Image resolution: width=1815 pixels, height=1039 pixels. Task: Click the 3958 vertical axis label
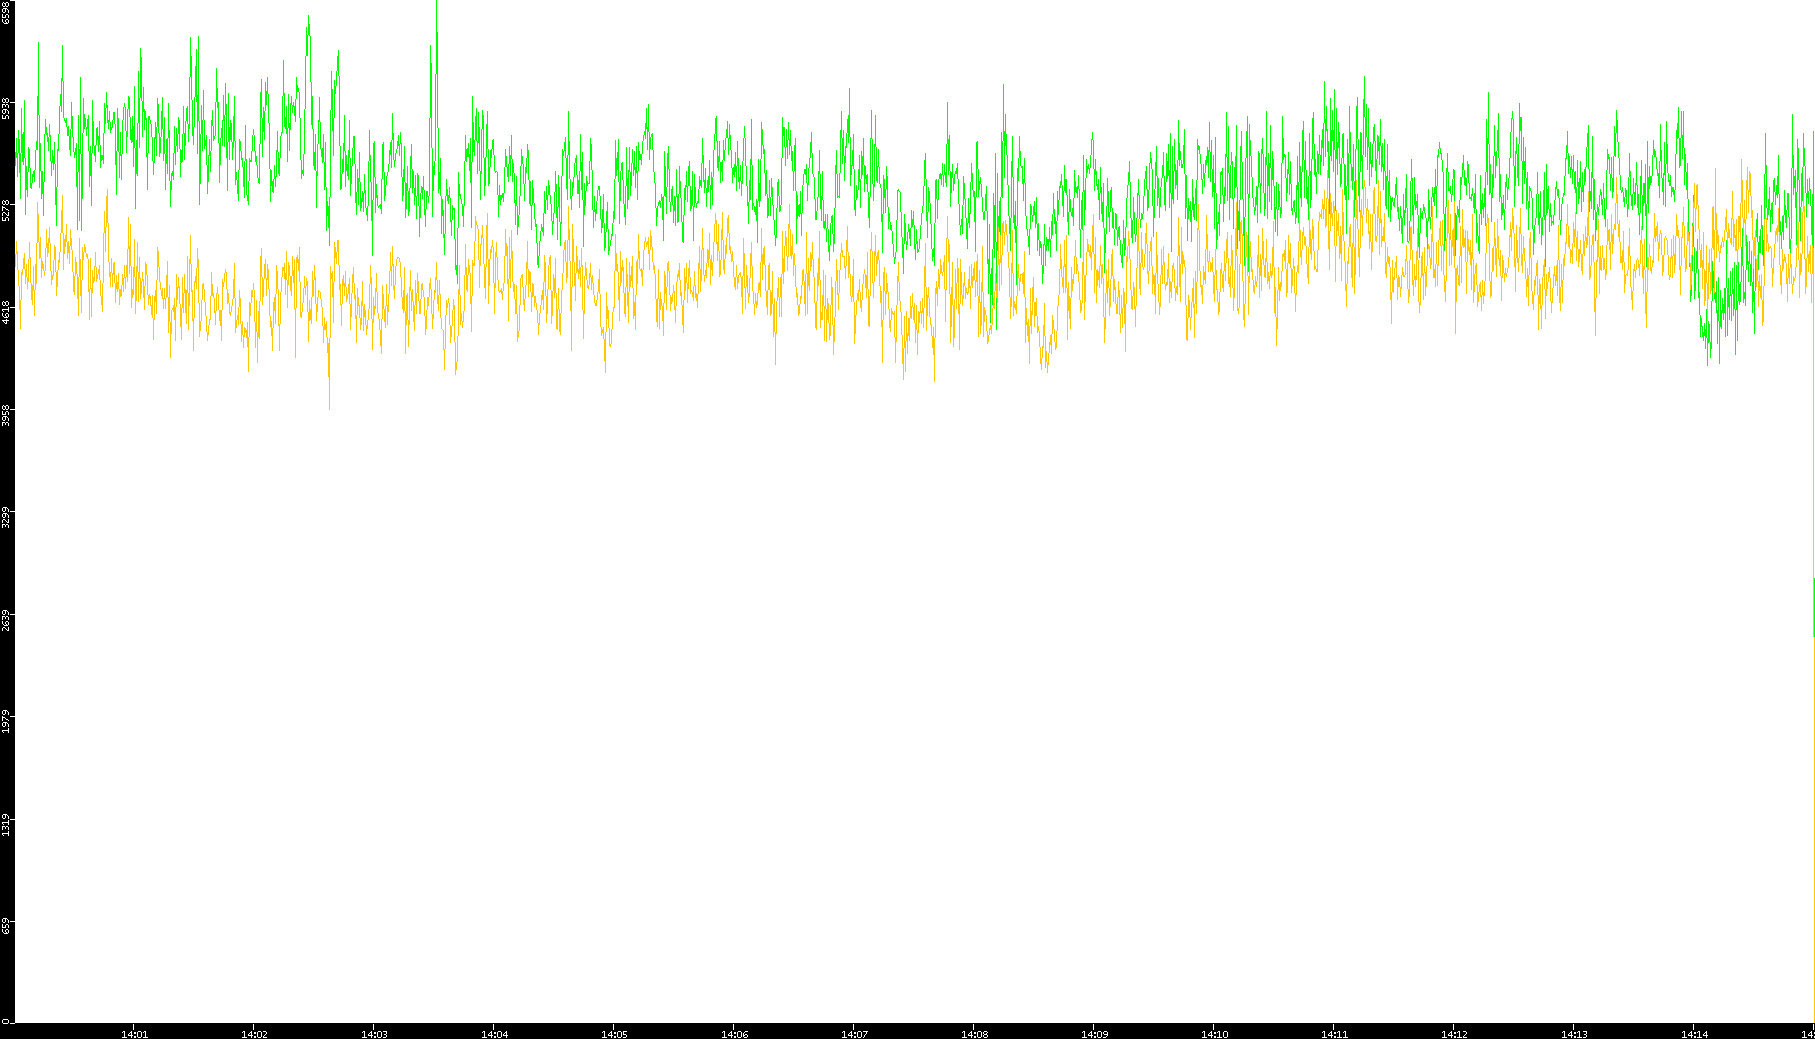pyautogui.click(x=6, y=415)
